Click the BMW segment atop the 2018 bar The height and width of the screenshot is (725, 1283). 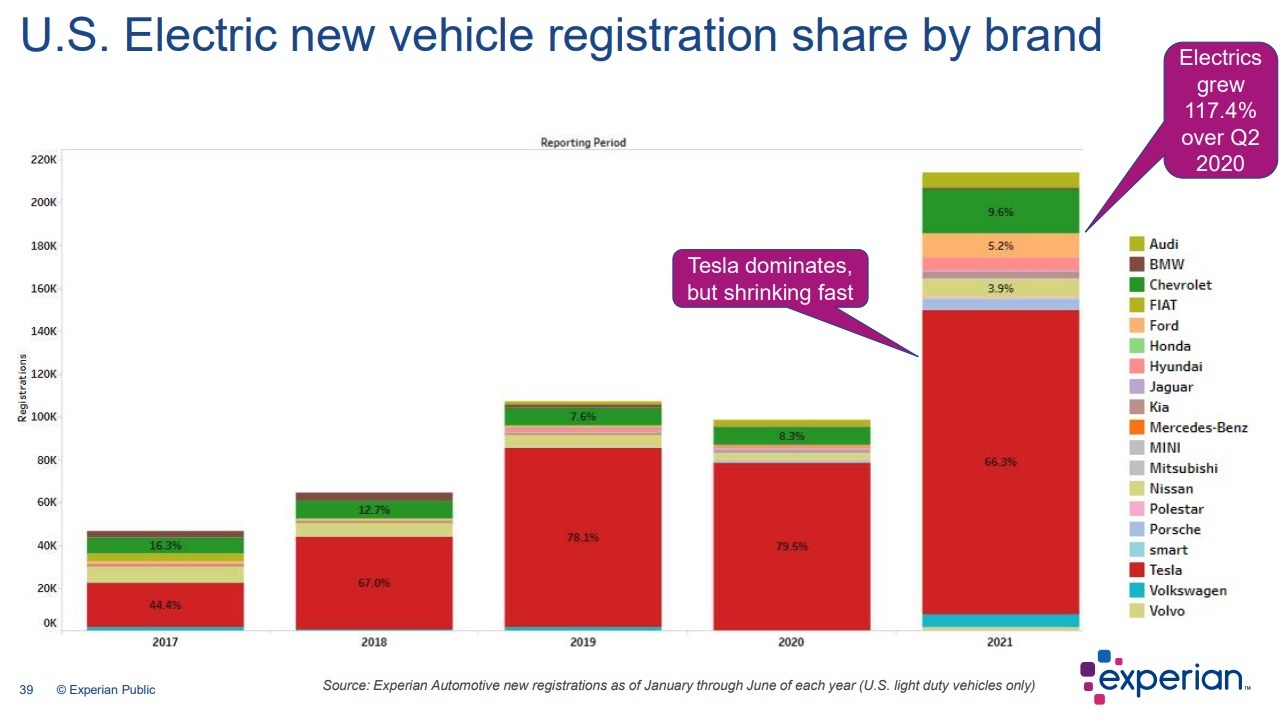point(374,496)
